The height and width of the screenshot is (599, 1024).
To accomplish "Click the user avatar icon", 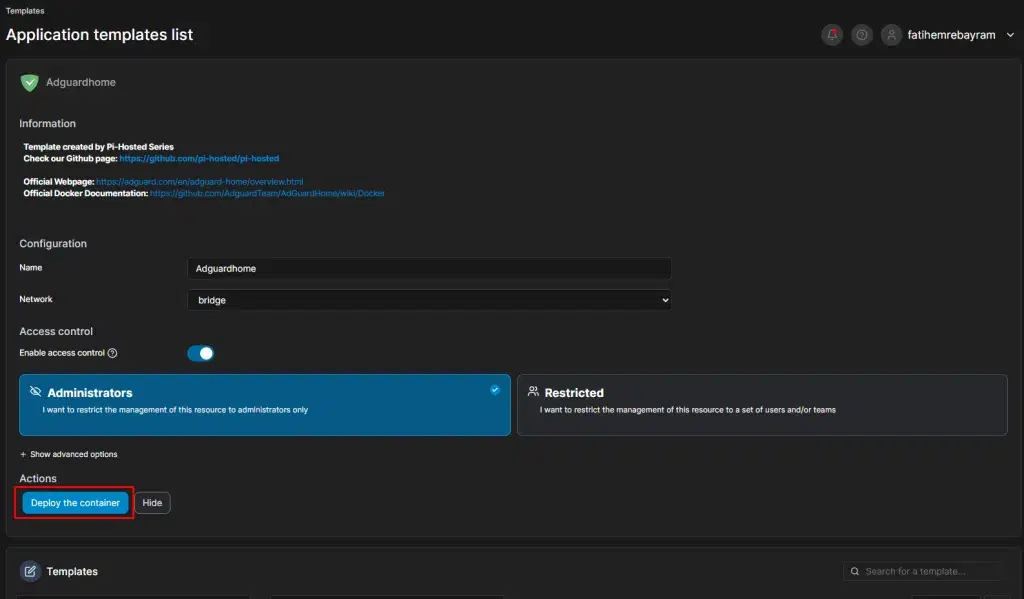I will 891,35.
